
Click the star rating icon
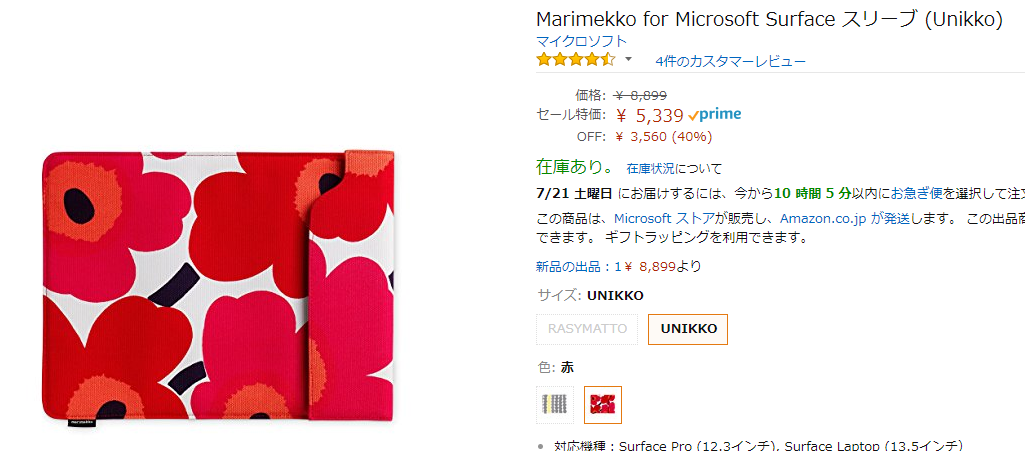click(x=575, y=60)
